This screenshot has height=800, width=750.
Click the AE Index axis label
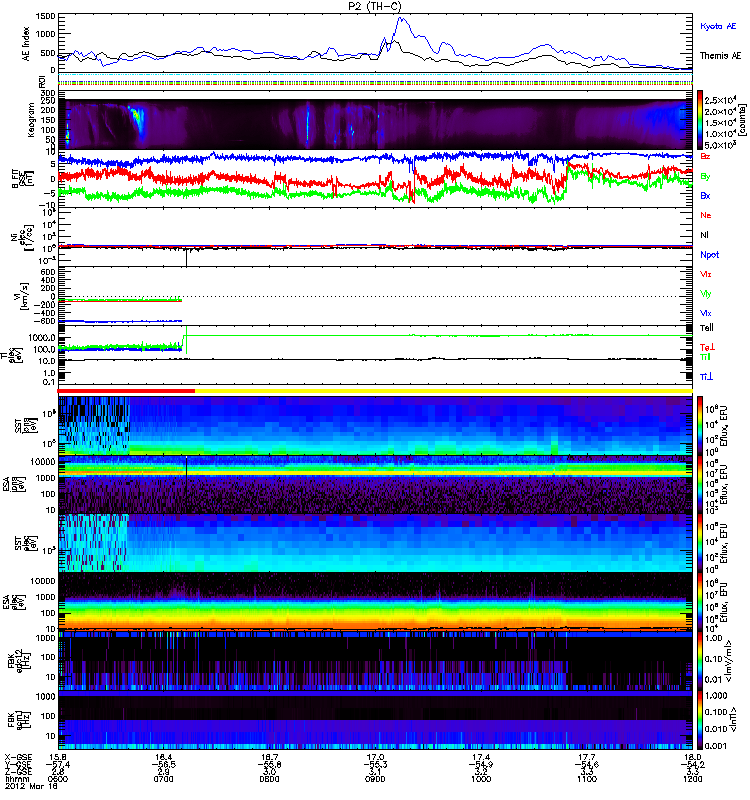point(26,44)
